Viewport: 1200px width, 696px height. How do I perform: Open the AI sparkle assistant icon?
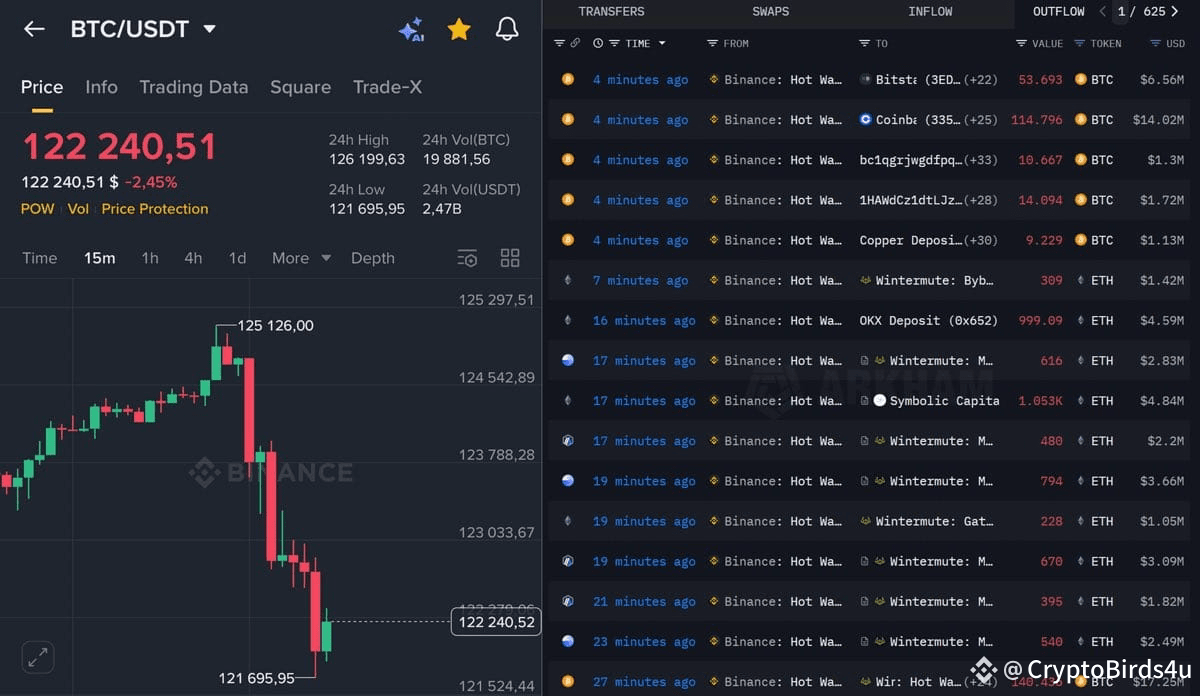tap(411, 29)
